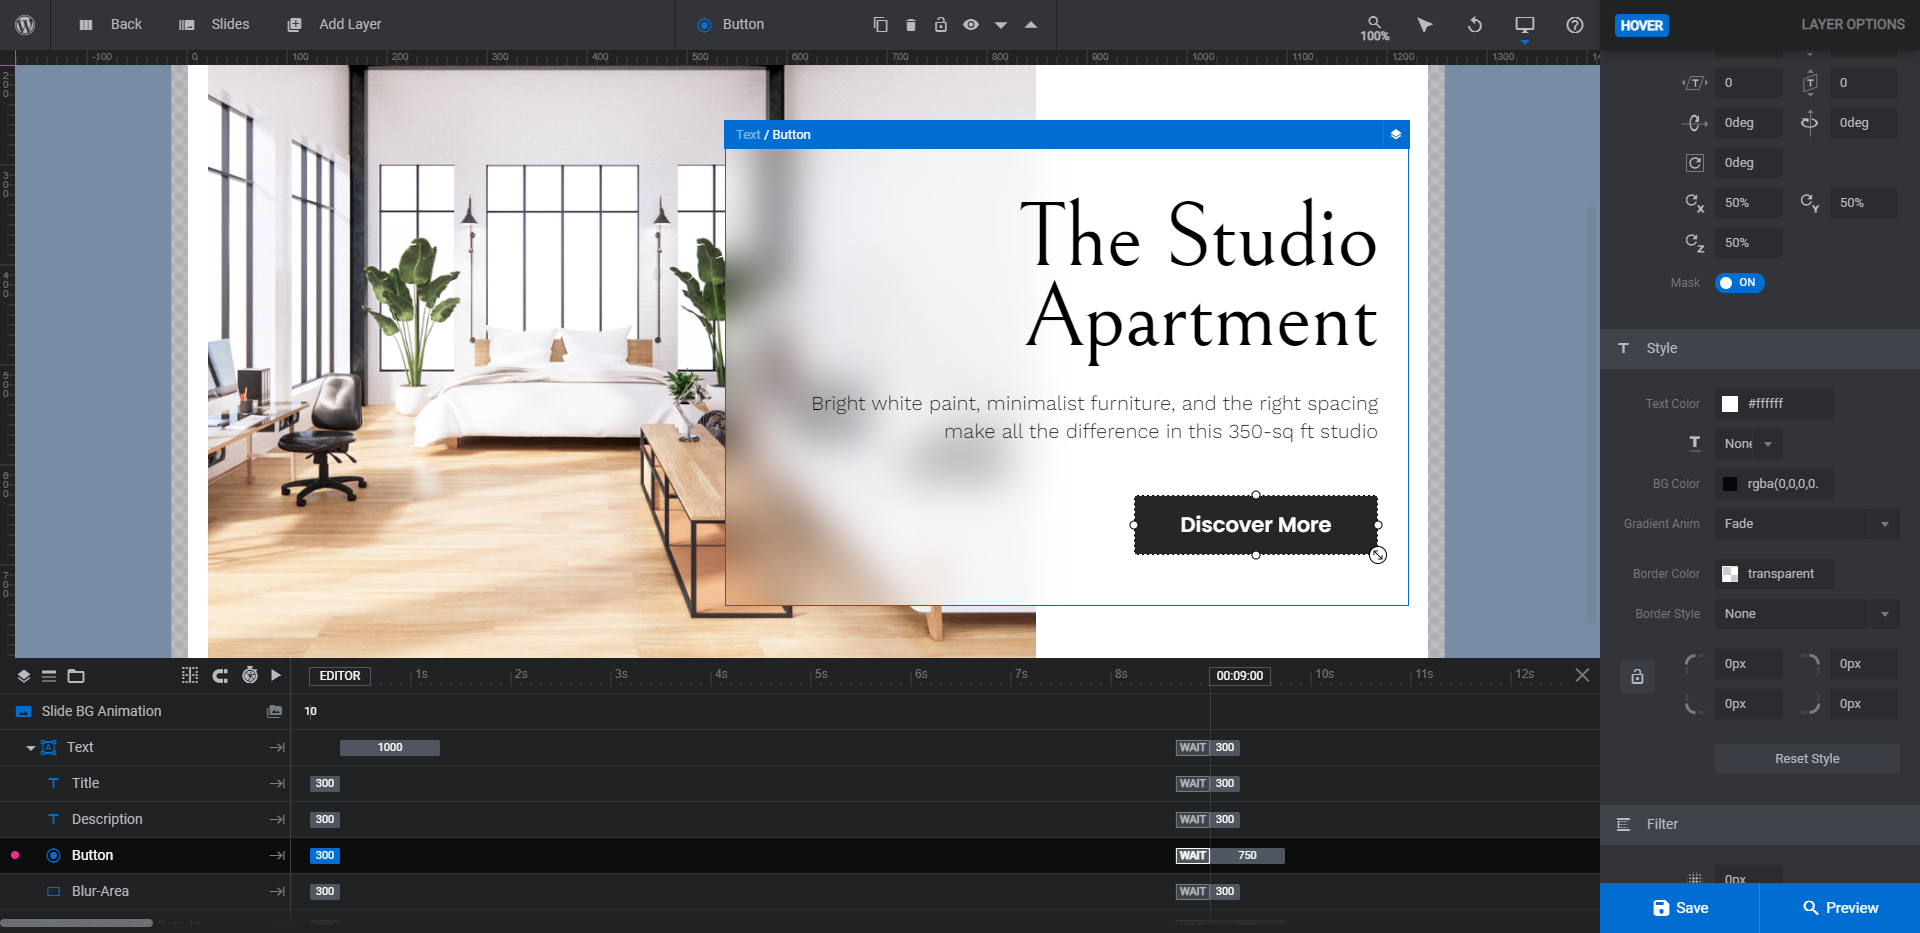Play the timeline animation

pos(276,675)
